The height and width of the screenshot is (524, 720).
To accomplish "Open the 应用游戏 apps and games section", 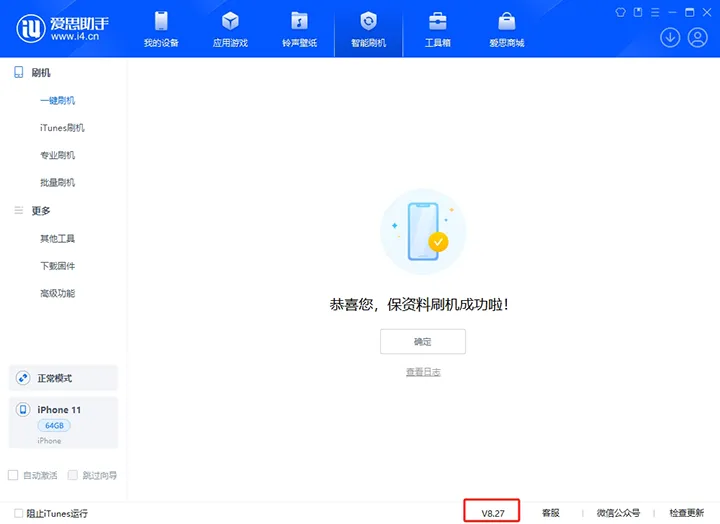I will point(230,29).
